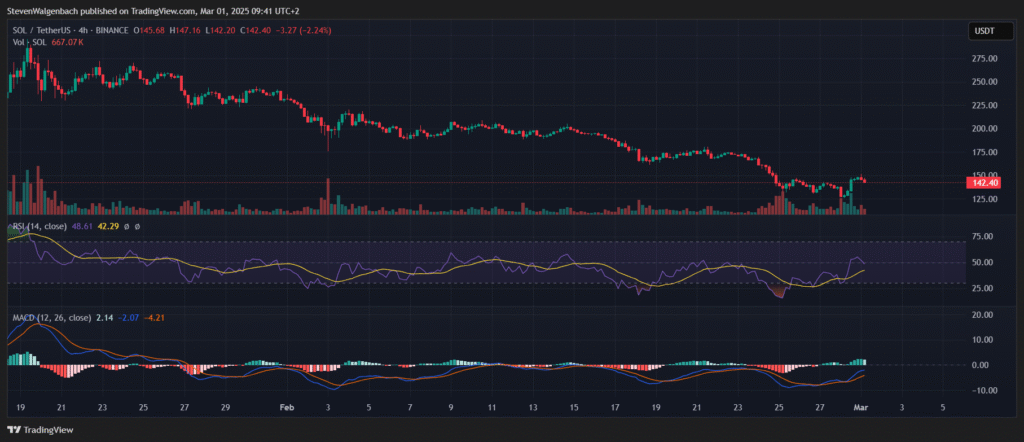Image resolution: width=1024 pixels, height=442 pixels.
Task: Click the 7 date label on time axis
Action: [x=410, y=407]
